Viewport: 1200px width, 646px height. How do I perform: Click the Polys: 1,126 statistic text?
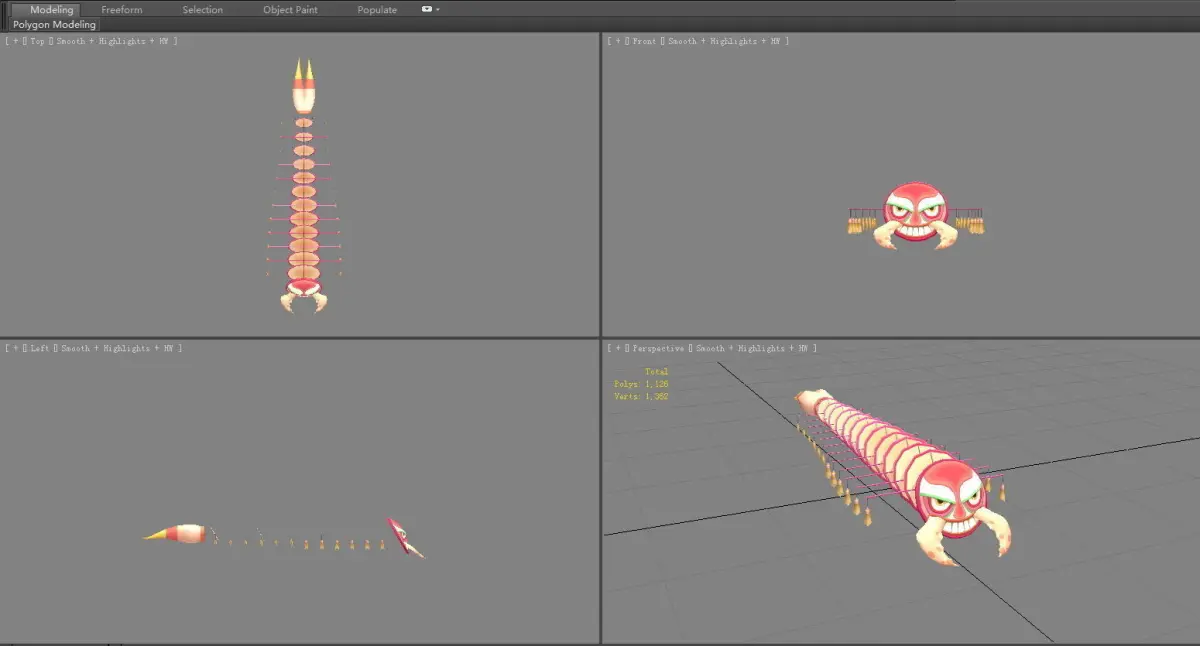point(641,384)
